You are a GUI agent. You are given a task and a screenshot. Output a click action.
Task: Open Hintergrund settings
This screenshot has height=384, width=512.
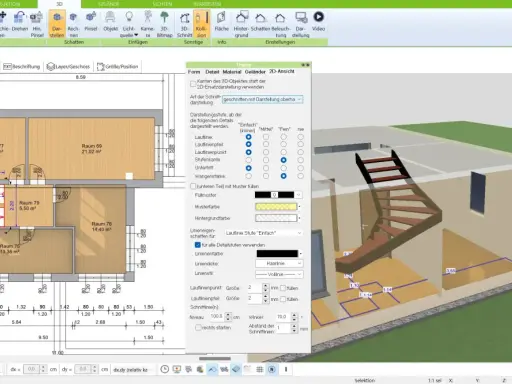(x=241, y=24)
